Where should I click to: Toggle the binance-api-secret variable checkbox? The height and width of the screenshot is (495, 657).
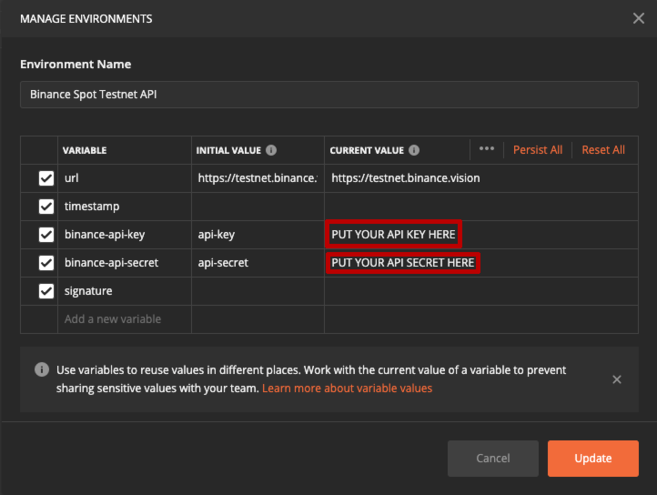46,263
